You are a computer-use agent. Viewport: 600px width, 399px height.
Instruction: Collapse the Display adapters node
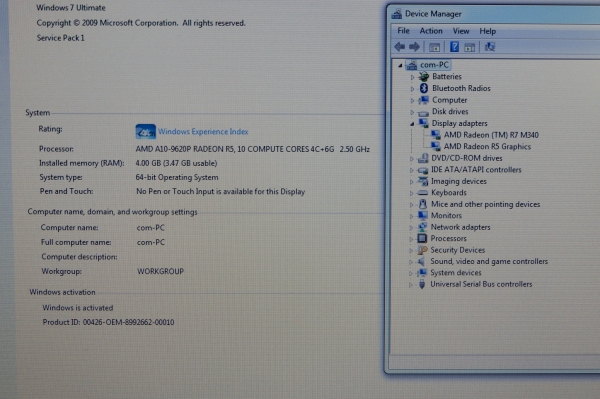pos(412,124)
